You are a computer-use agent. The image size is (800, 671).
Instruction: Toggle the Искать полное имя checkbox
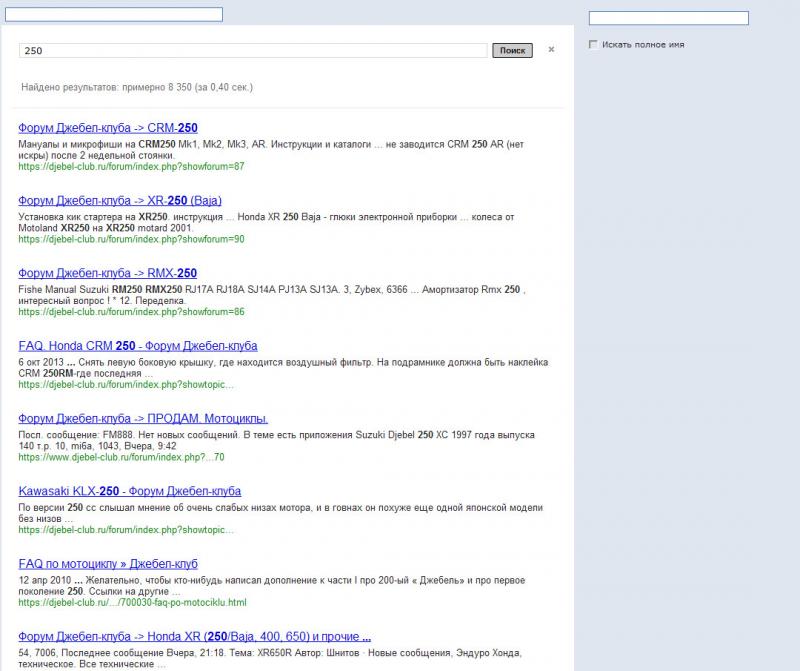(593, 44)
